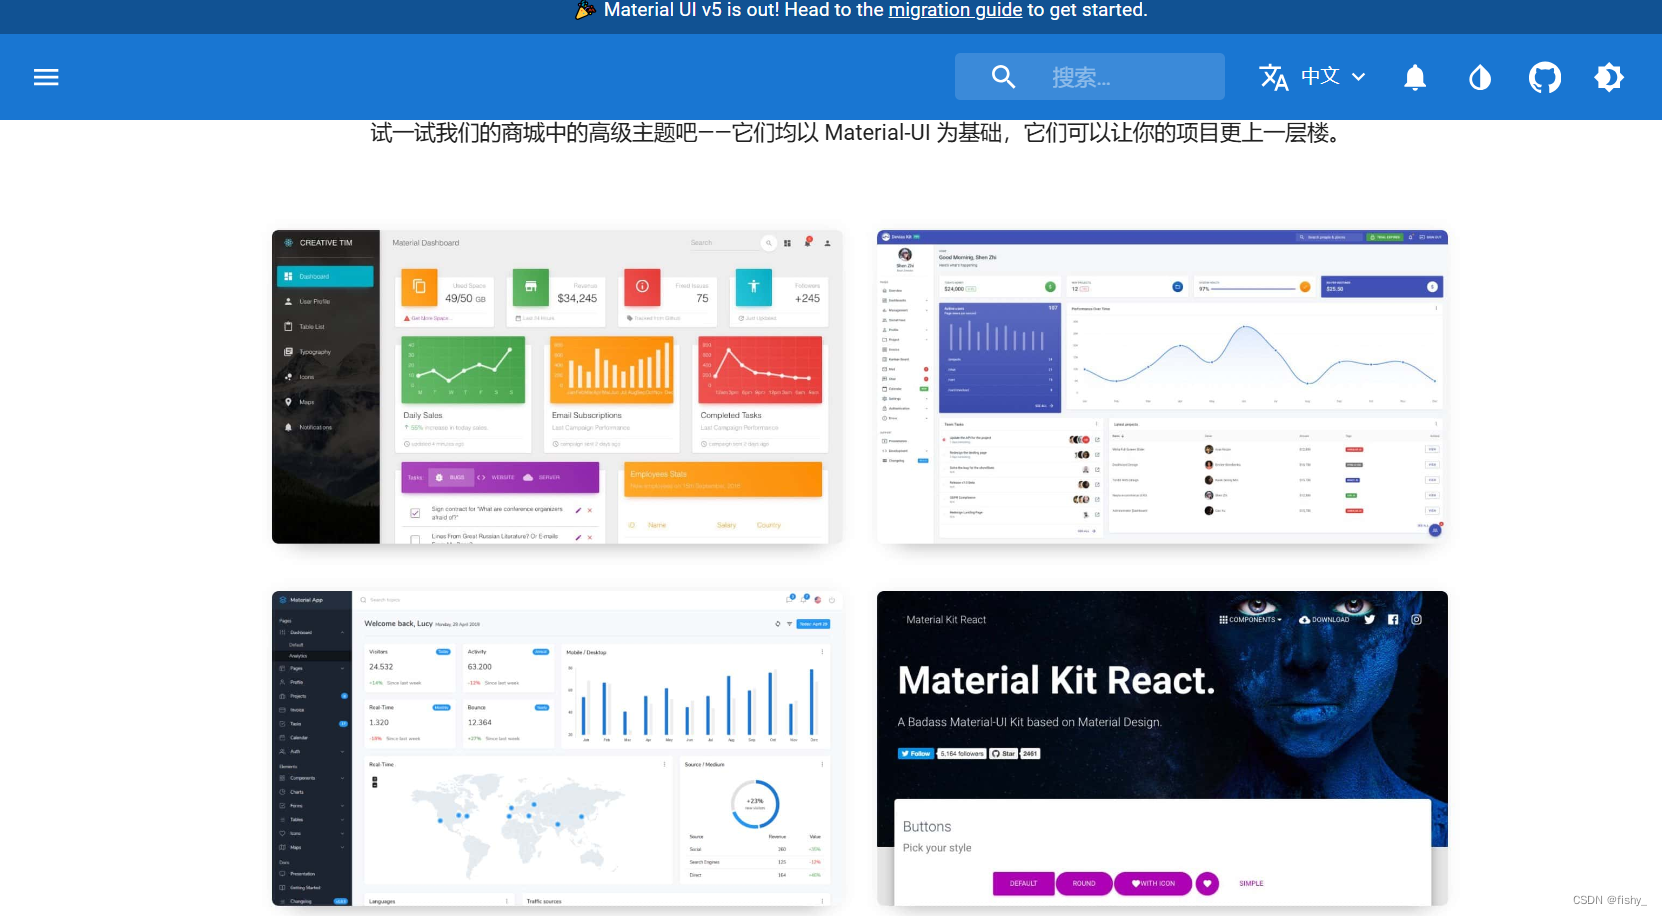
Task: Click the search magnifier icon
Action: pyautogui.click(x=1003, y=77)
